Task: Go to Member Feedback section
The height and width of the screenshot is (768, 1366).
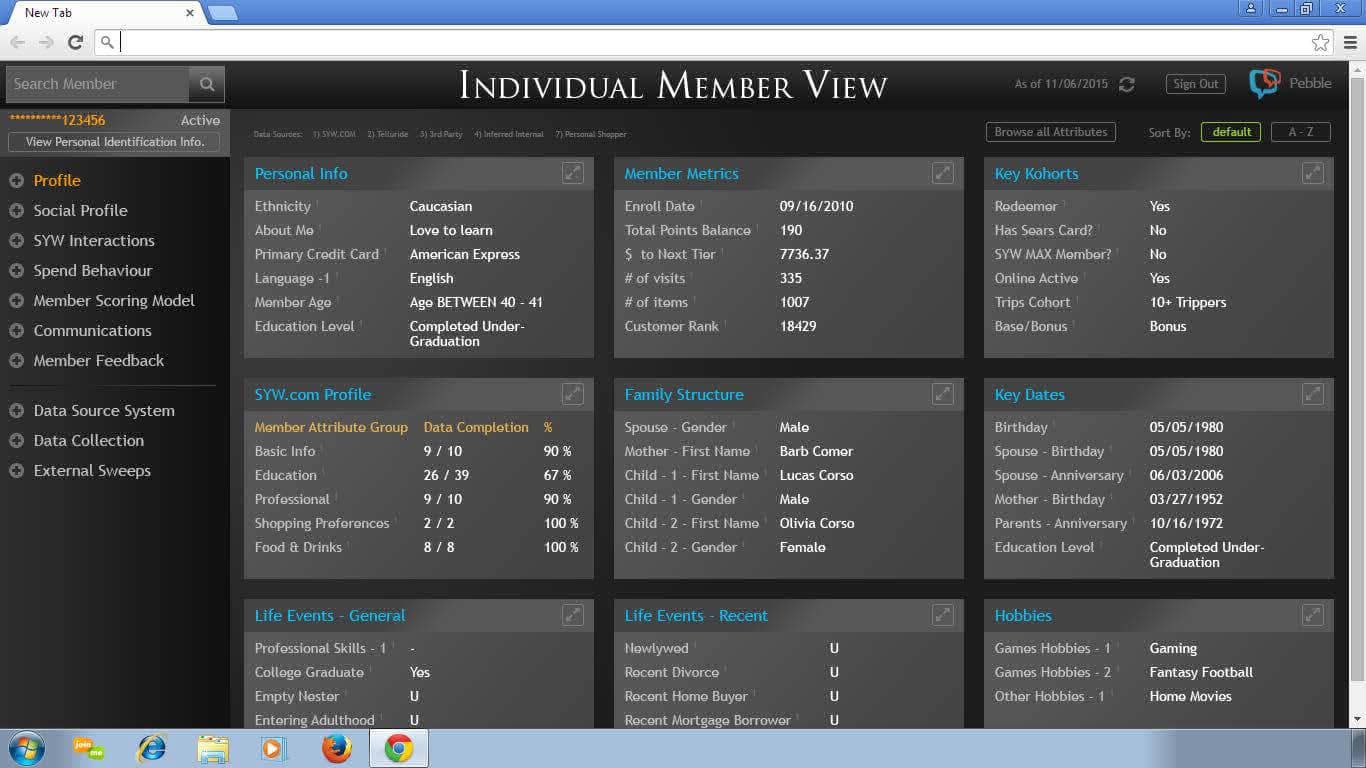Action: click(x=98, y=361)
